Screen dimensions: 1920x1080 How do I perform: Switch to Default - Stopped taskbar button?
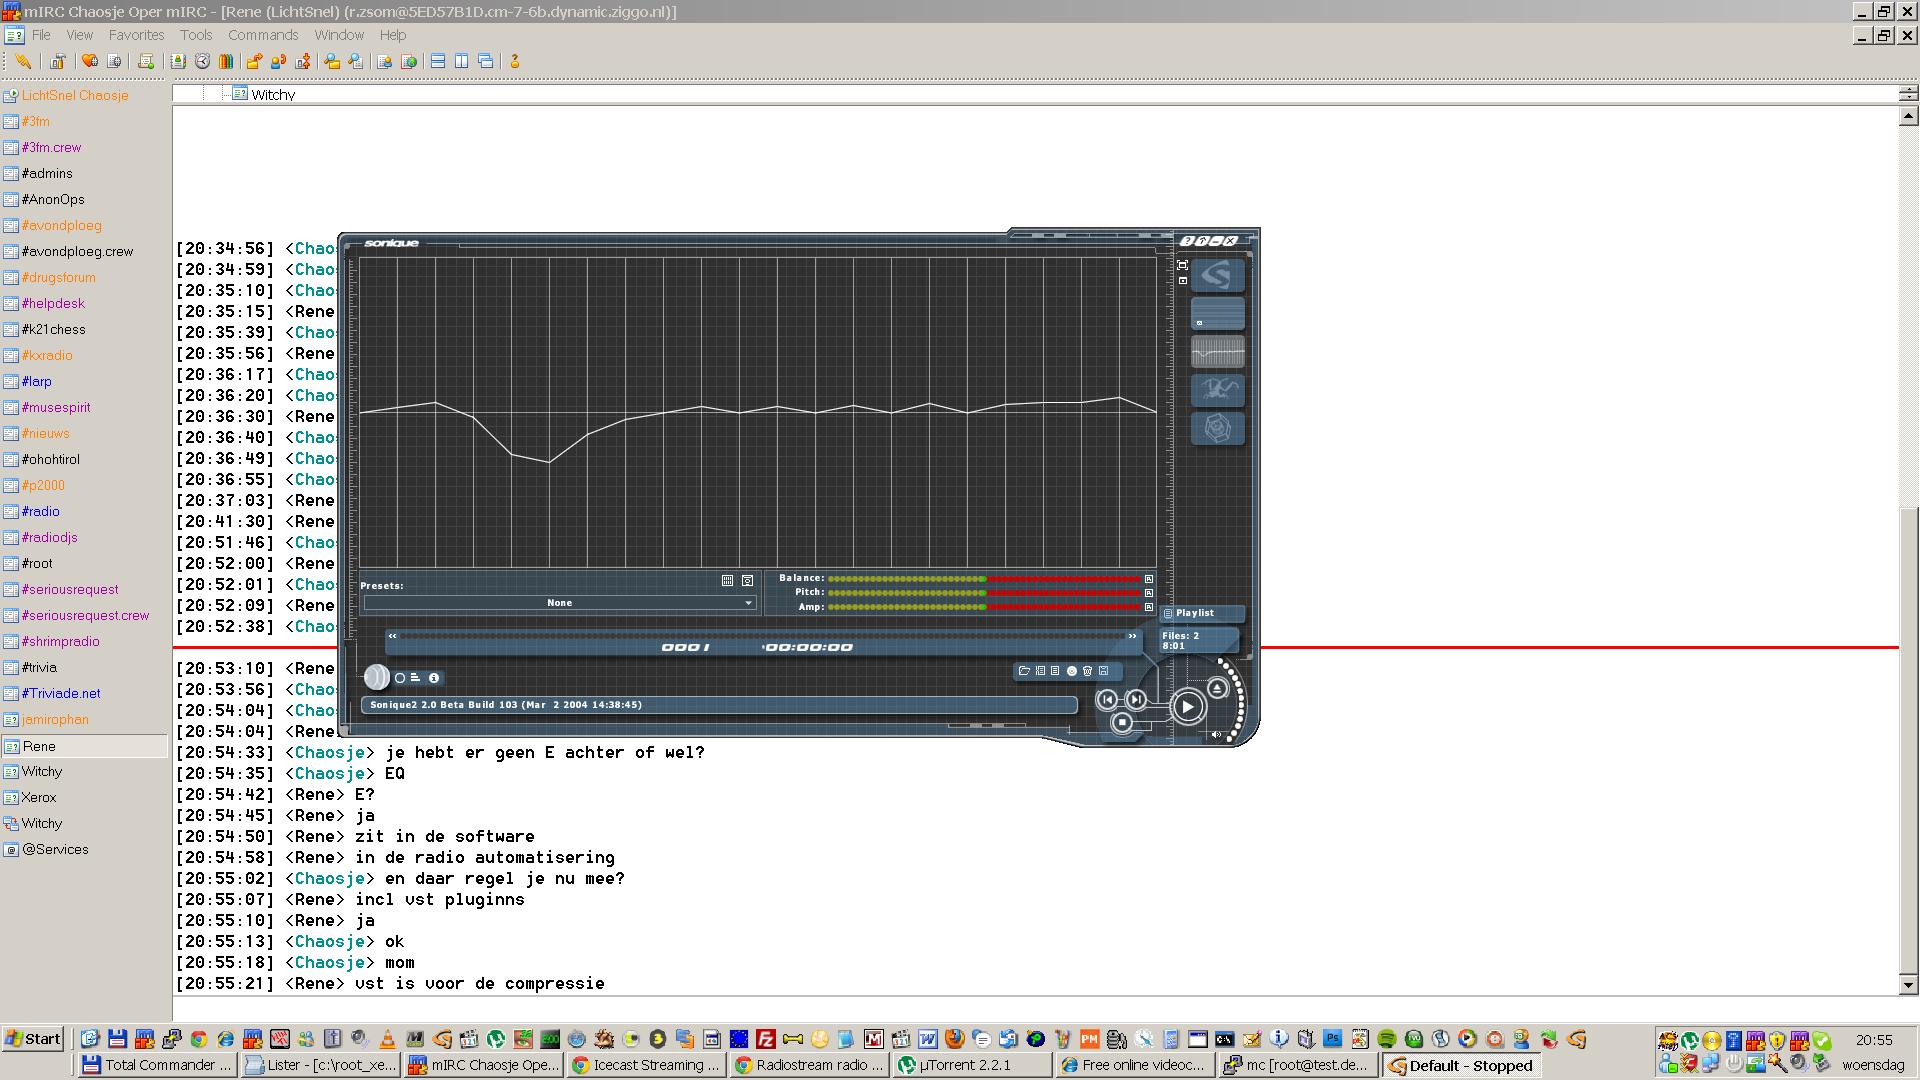[1460, 1066]
